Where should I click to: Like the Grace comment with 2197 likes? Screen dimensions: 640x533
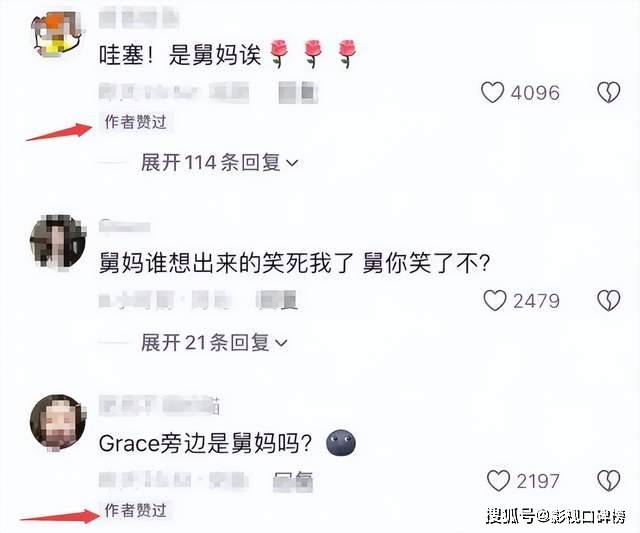498,481
